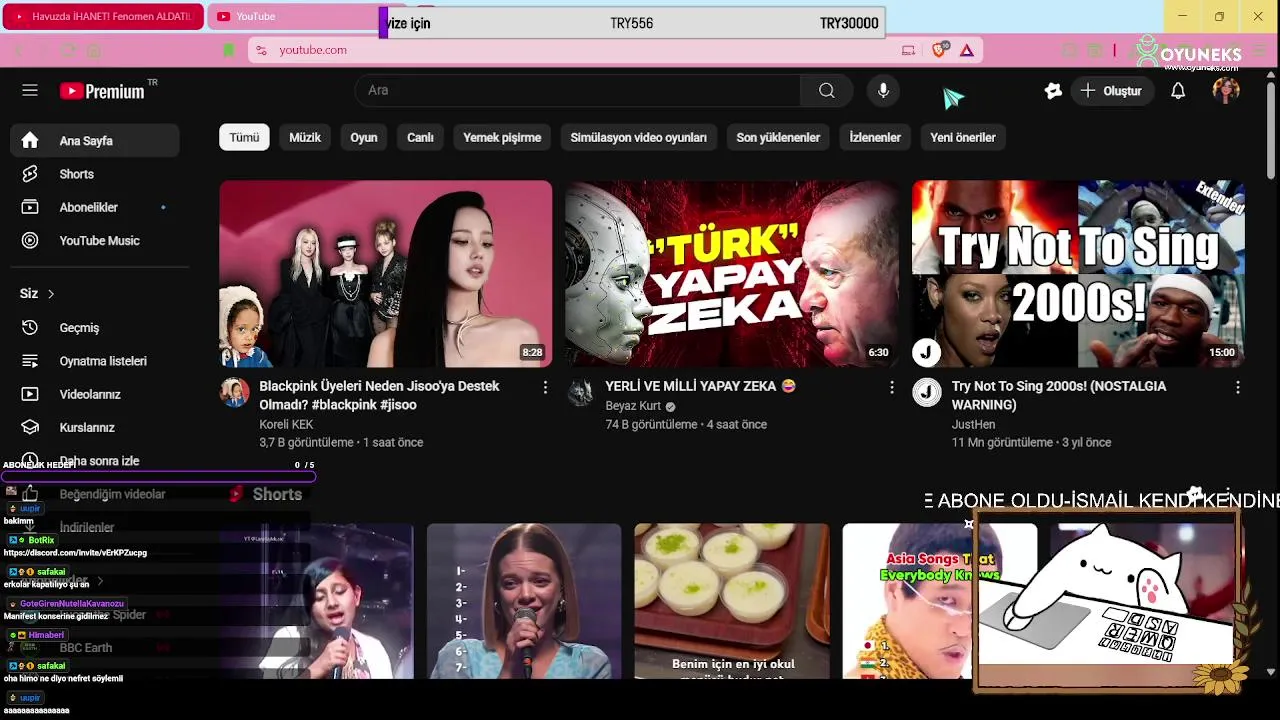Open the notifications bell
Screen dimensions: 1280x720
click(1178, 91)
